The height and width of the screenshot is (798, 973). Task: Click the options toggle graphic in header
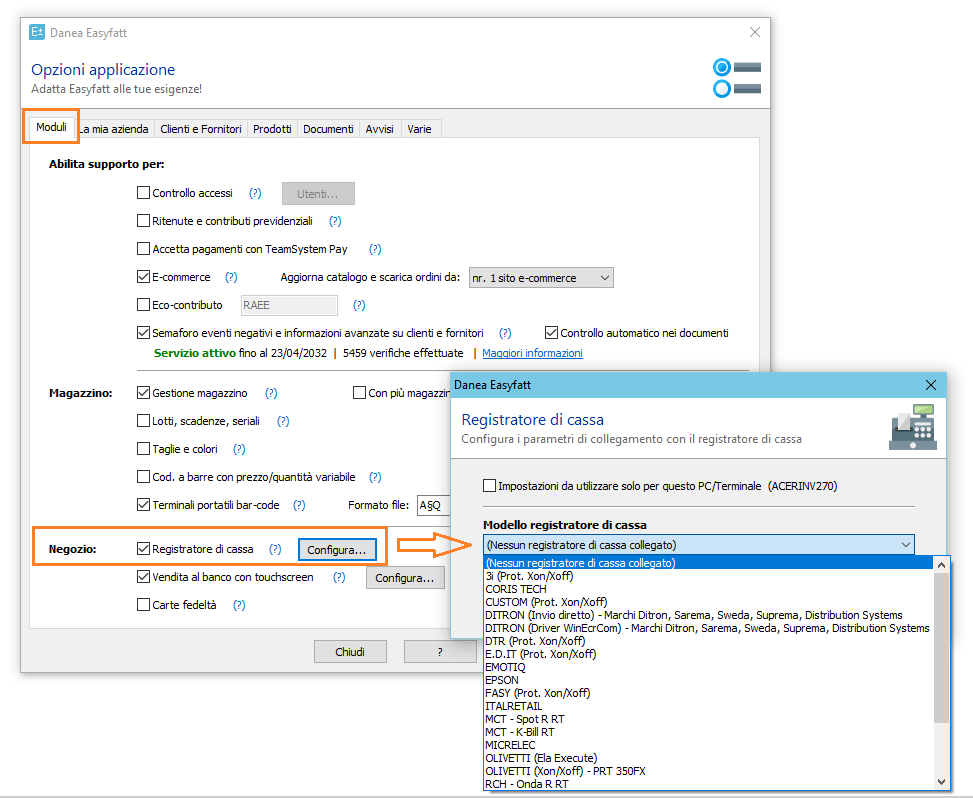[737, 78]
